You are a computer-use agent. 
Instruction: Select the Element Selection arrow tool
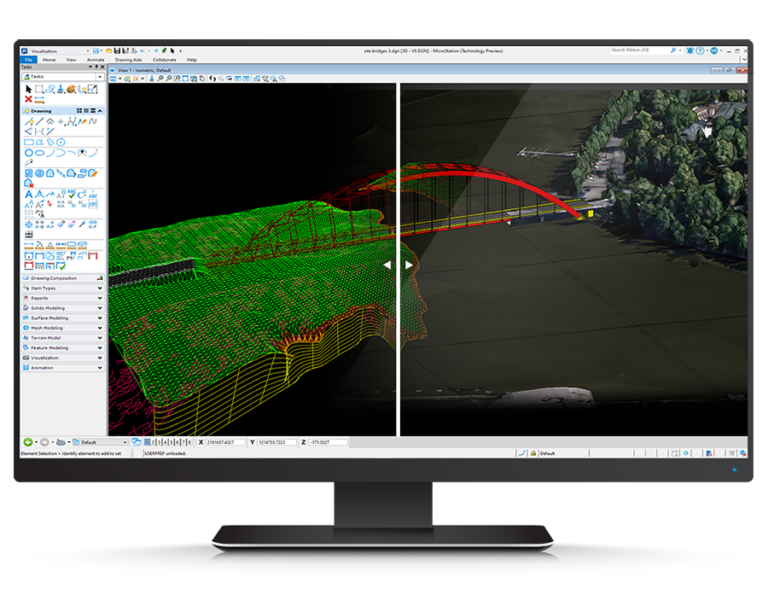click(x=28, y=89)
